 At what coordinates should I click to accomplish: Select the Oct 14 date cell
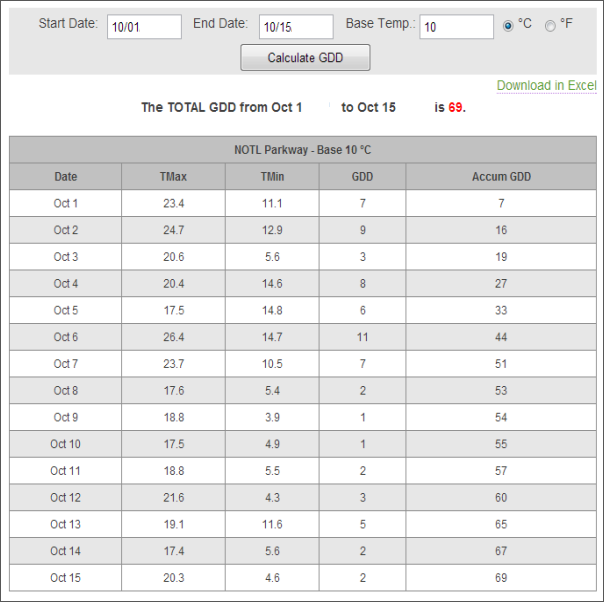pyautogui.click(x=65, y=551)
